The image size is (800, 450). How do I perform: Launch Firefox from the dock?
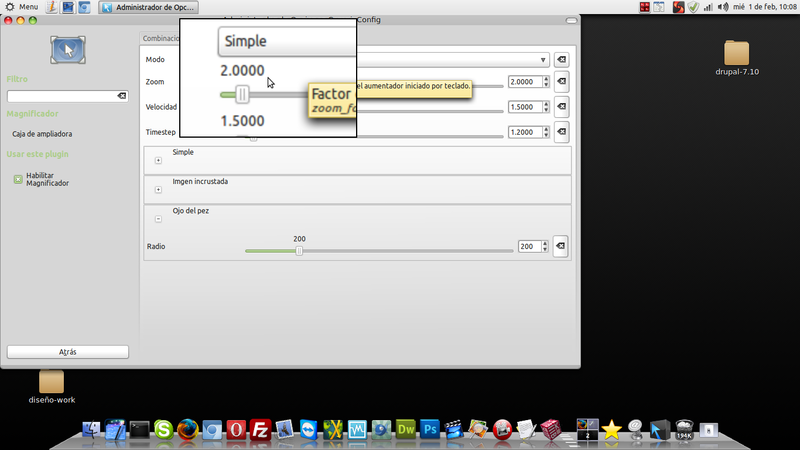[187, 429]
